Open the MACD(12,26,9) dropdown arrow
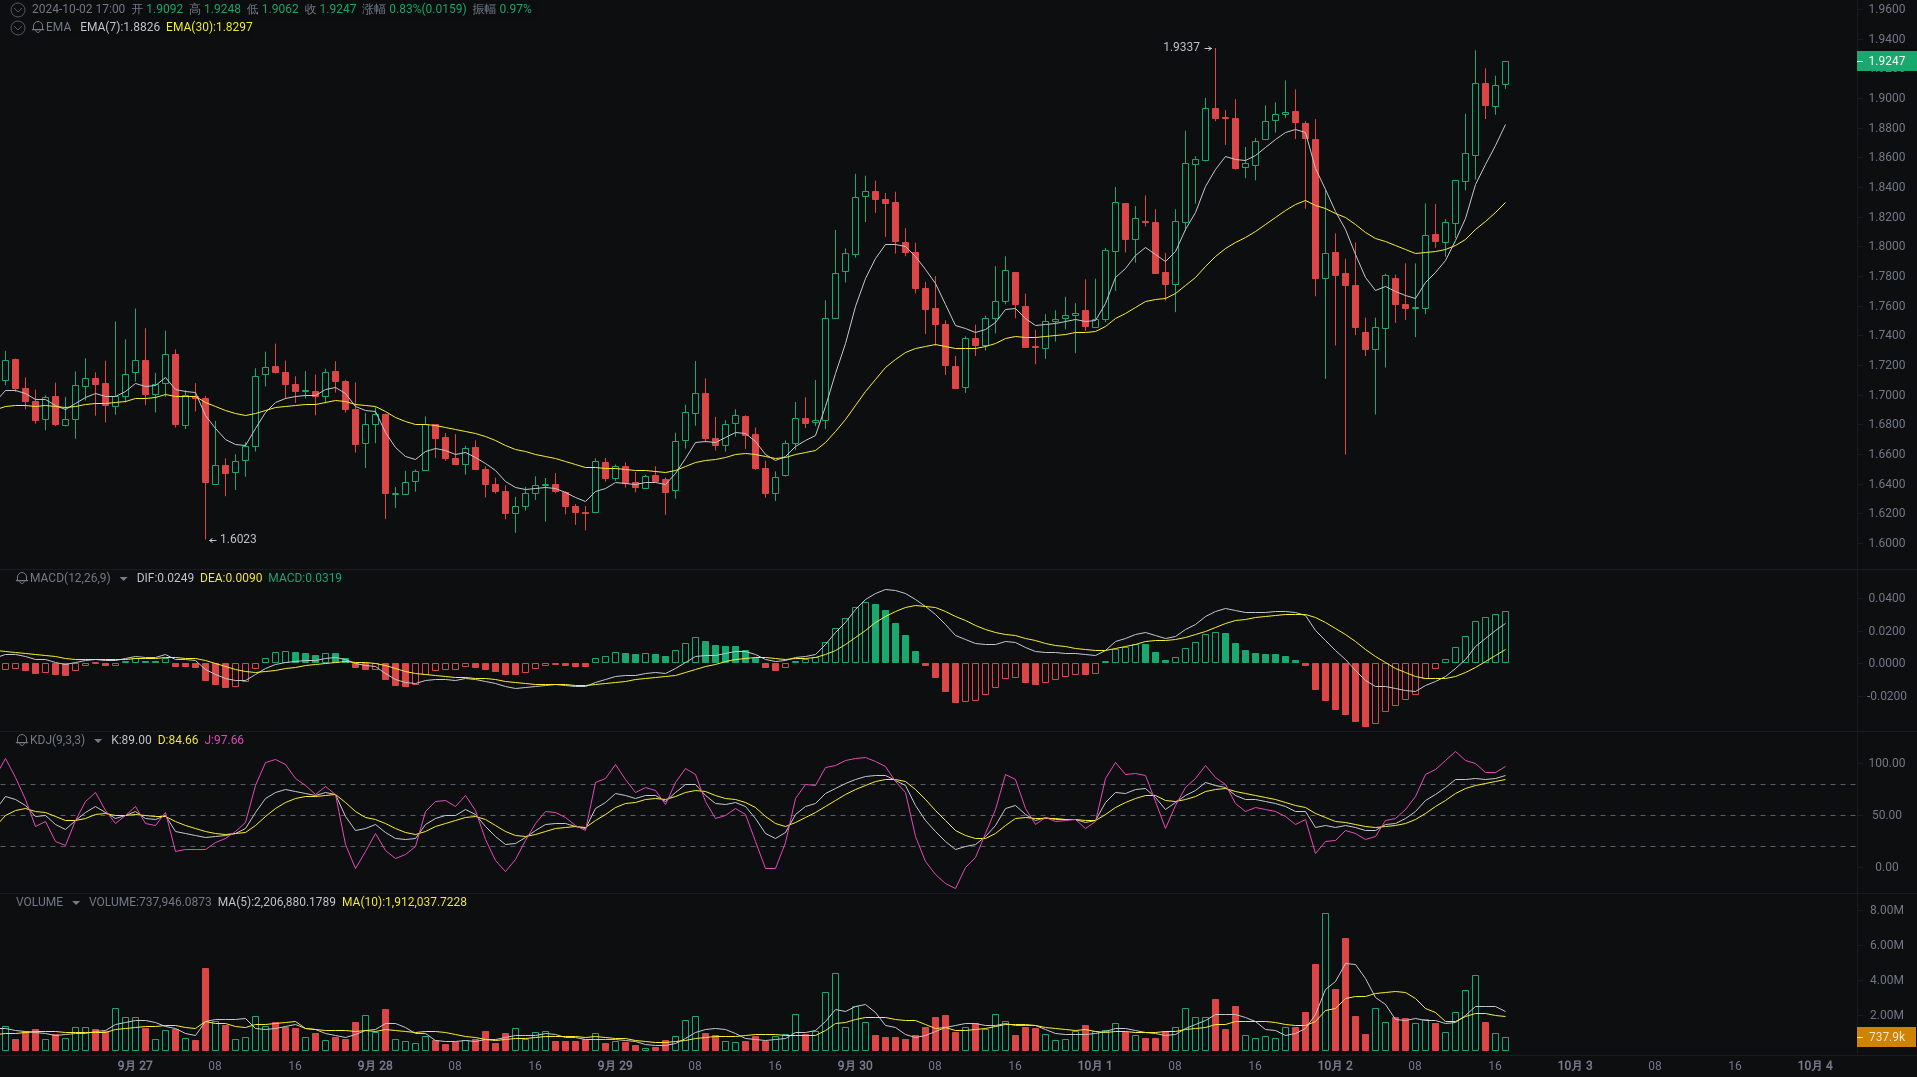 [x=123, y=579]
